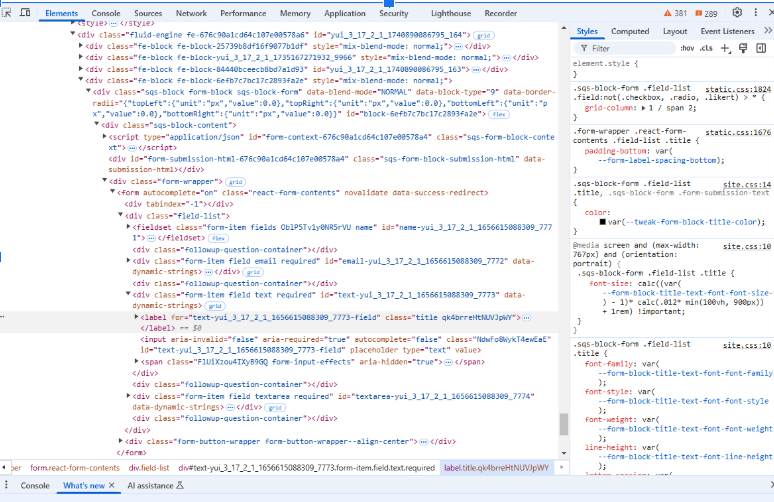Switch to Layout tab in sidebar

(x=675, y=31)
